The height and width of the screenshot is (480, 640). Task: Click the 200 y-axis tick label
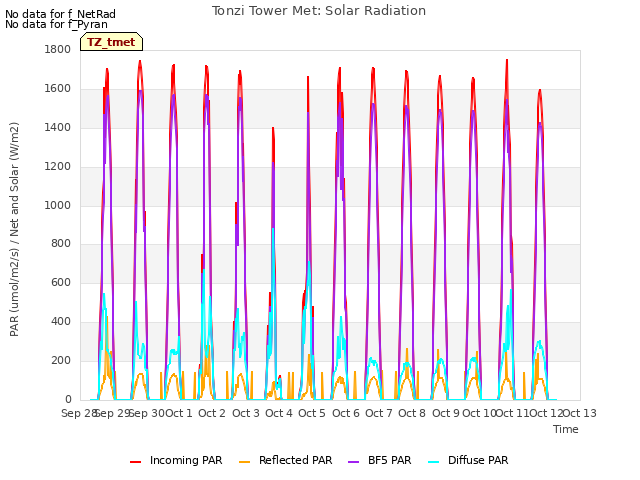[61, 361]
